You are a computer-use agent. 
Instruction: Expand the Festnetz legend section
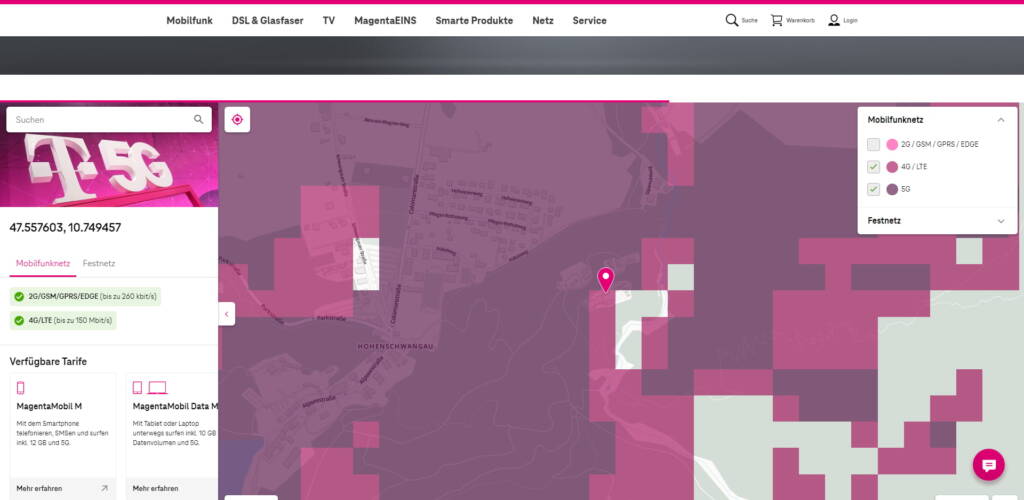click(x=1000, y=221)
